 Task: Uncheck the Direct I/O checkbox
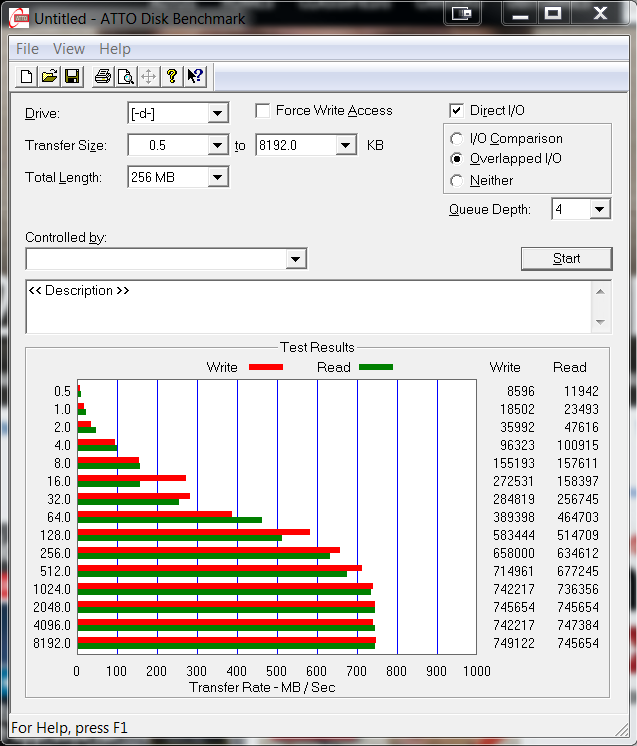point(457,111)
